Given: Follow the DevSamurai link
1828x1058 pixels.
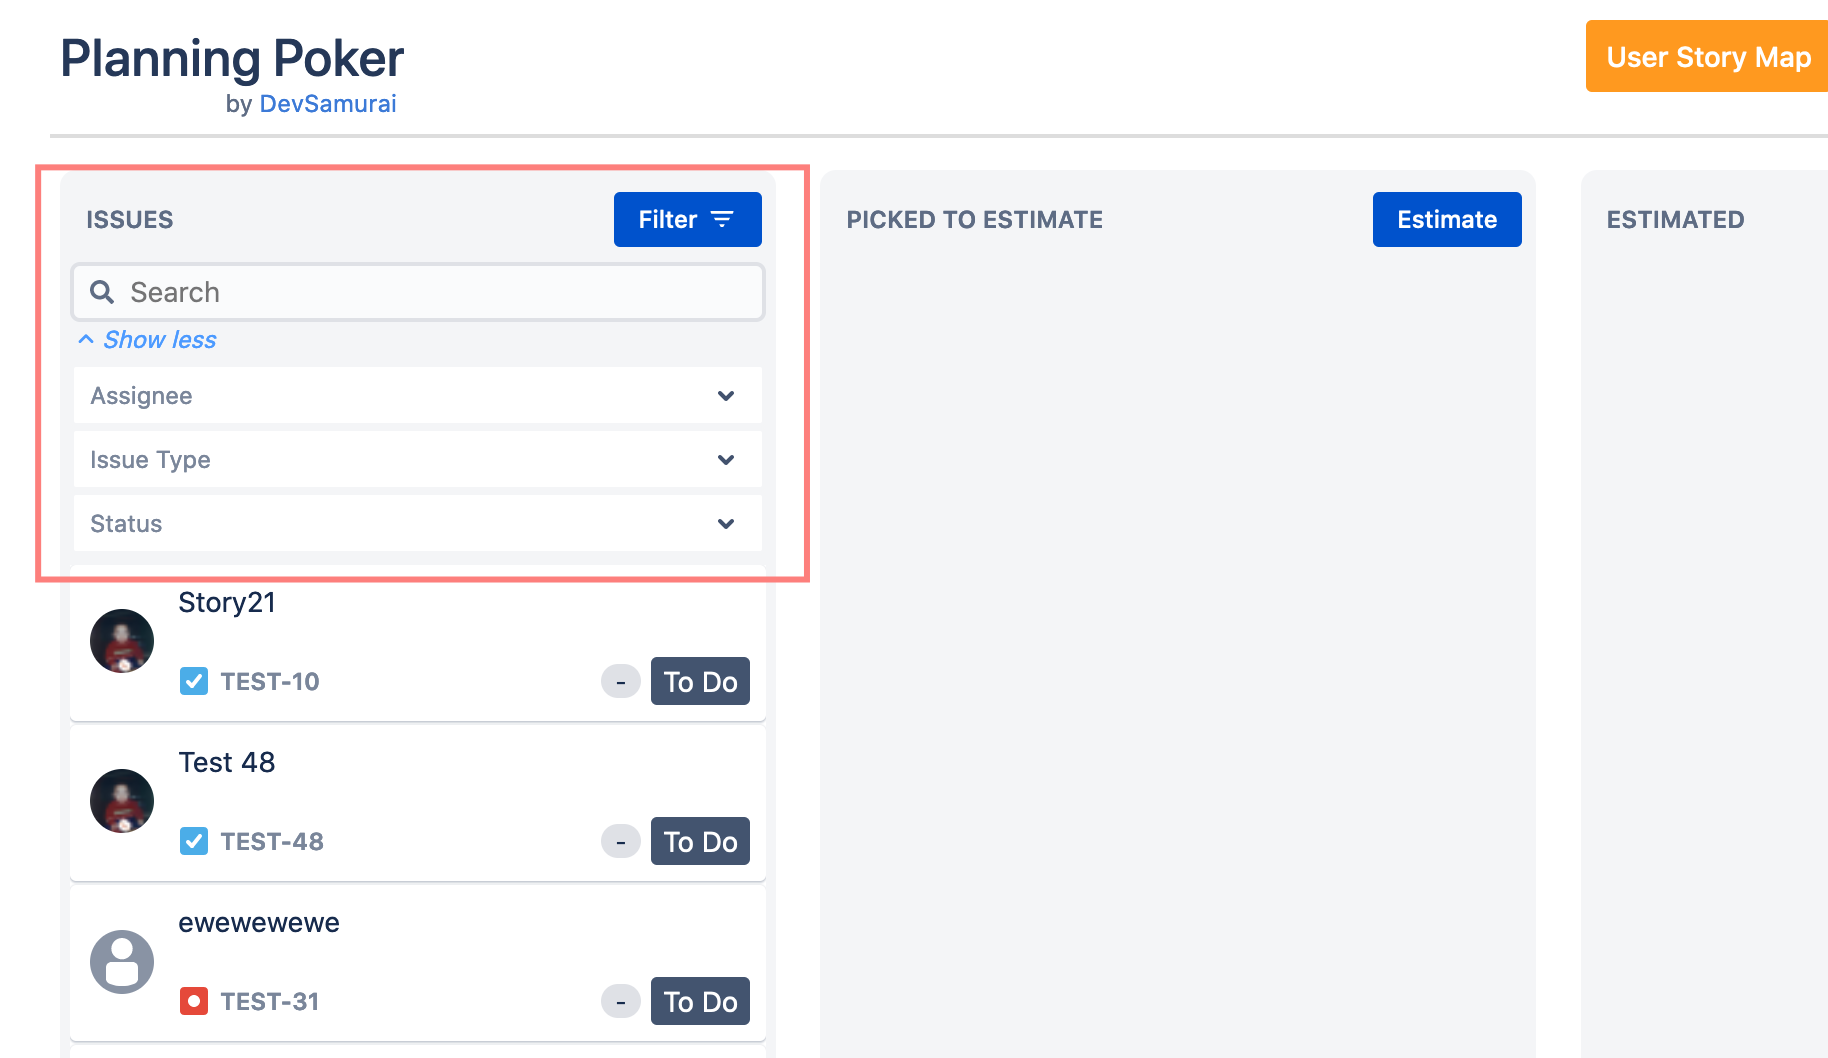Looking at the screenshot, I should [x=327, y=104].
